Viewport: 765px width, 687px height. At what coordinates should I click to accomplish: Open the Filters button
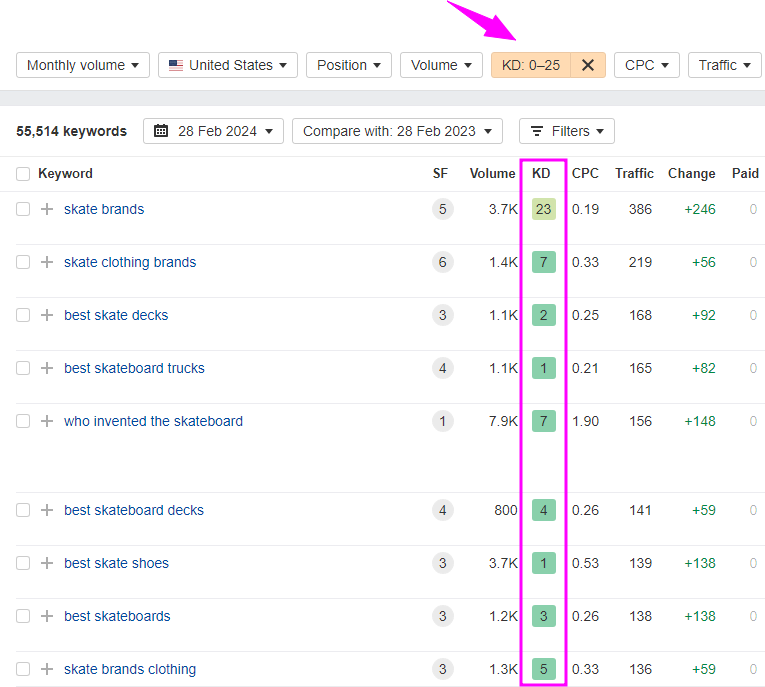pyautogui.click(x=566, y=131)
